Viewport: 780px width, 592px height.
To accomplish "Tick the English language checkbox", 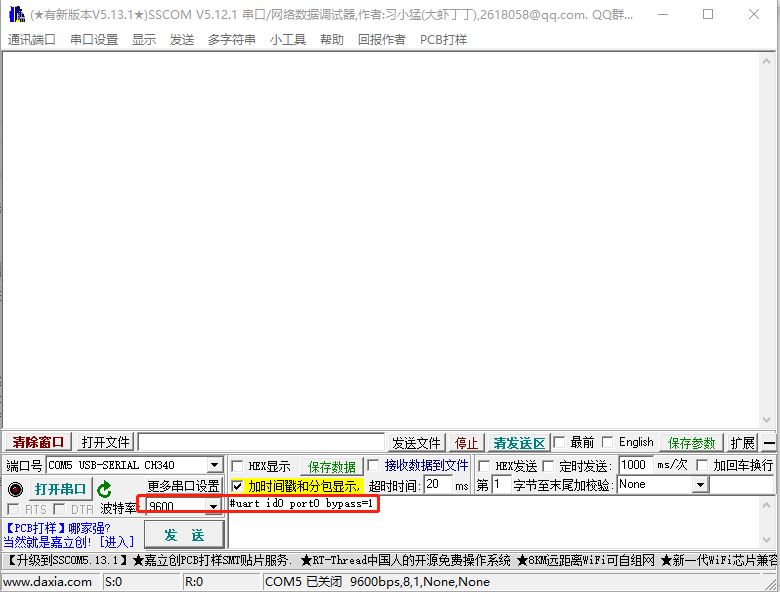I will (x=608, y=443).
